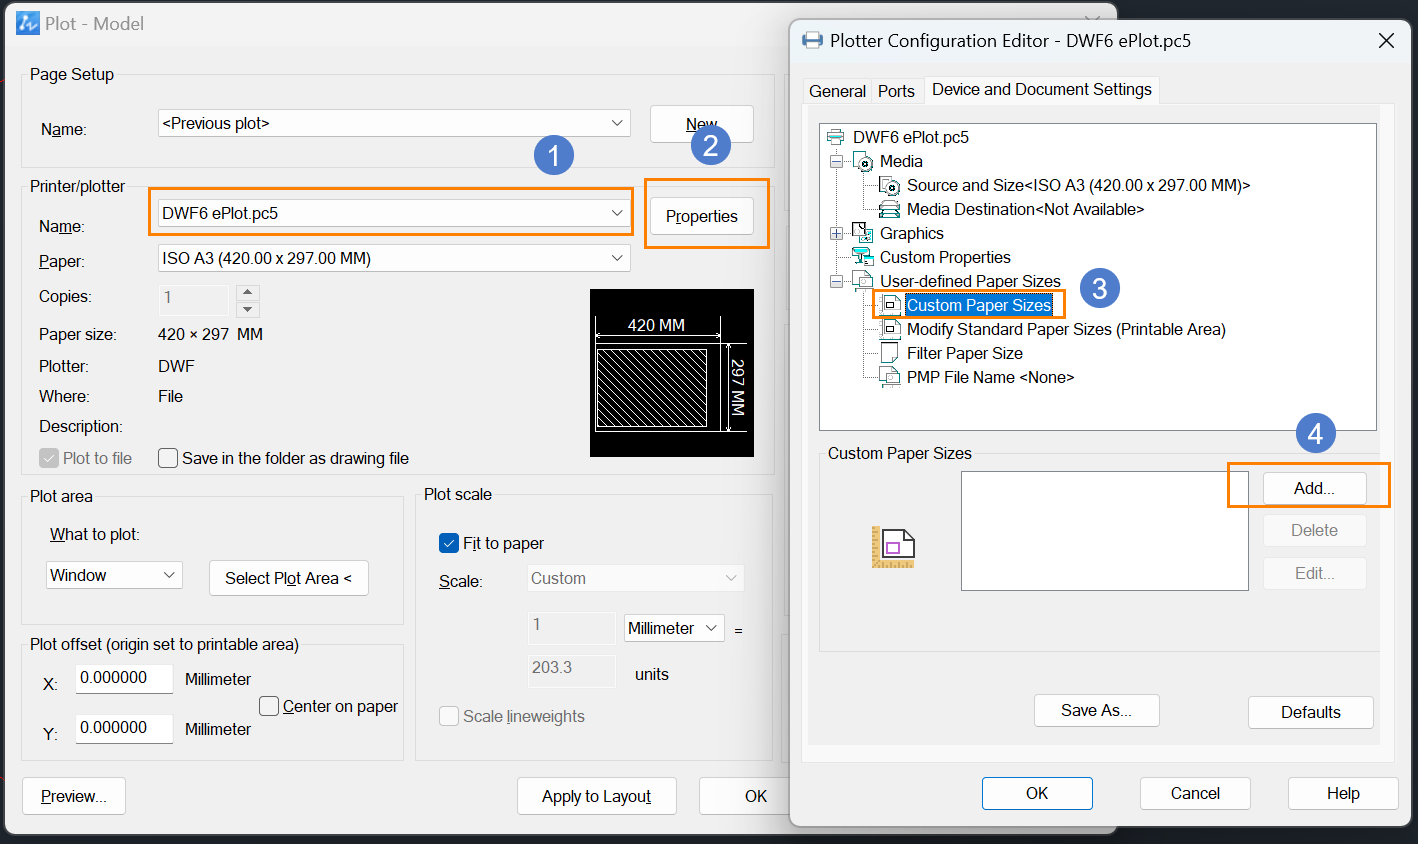Open the Paper size ISO A3 dropdown

(x=394, y=258)
